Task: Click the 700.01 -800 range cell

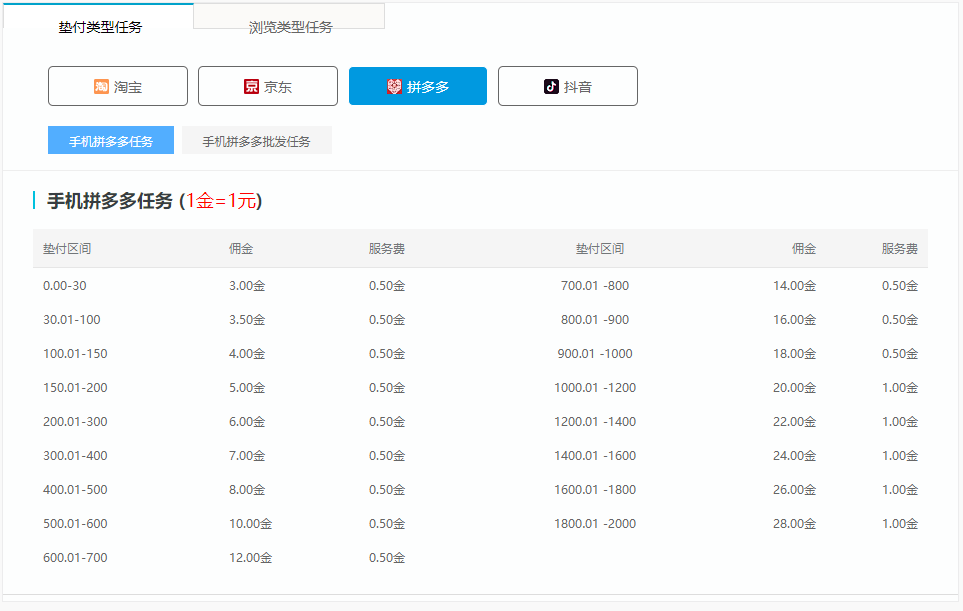Action: point(595,286)
